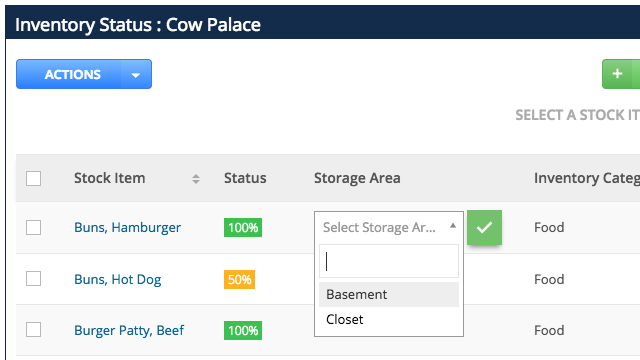
Task: Toggle the select-all checkbox in the header
Action: 33,178
